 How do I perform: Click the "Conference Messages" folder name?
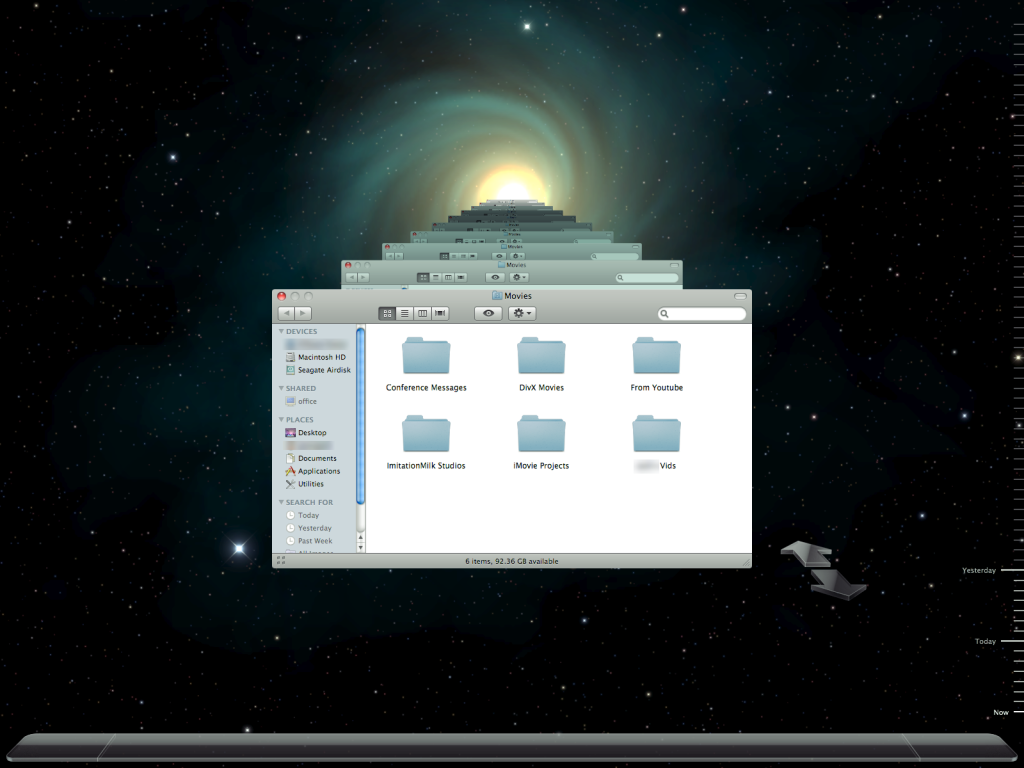click(x=426, y=388)
